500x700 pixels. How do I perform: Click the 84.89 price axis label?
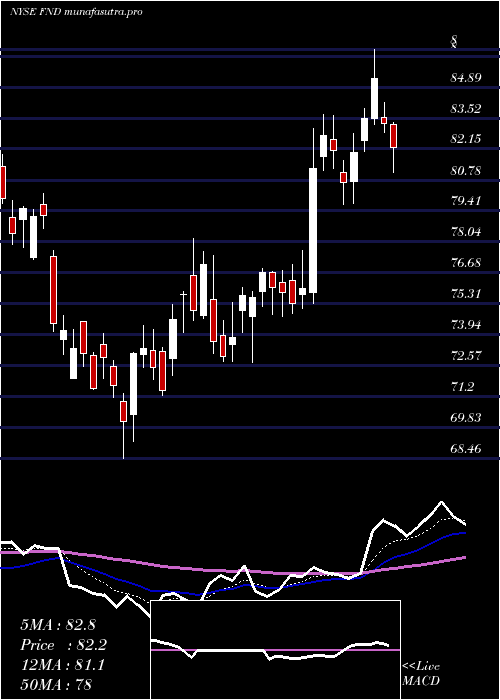click(x=466, y=79)
